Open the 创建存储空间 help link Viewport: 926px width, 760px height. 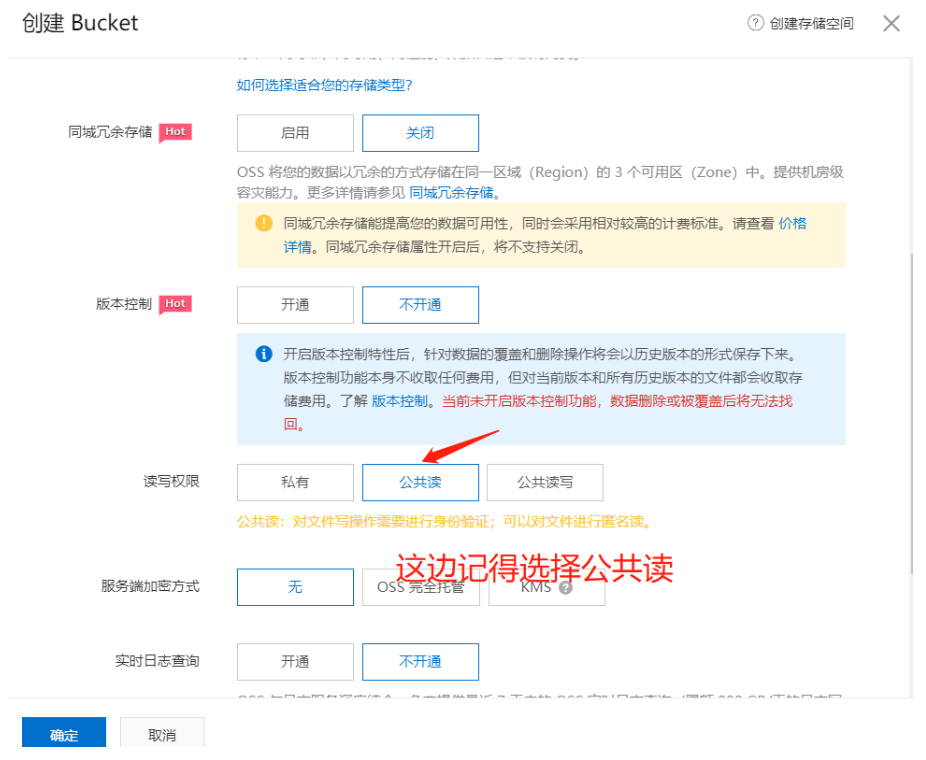[811, 24]
